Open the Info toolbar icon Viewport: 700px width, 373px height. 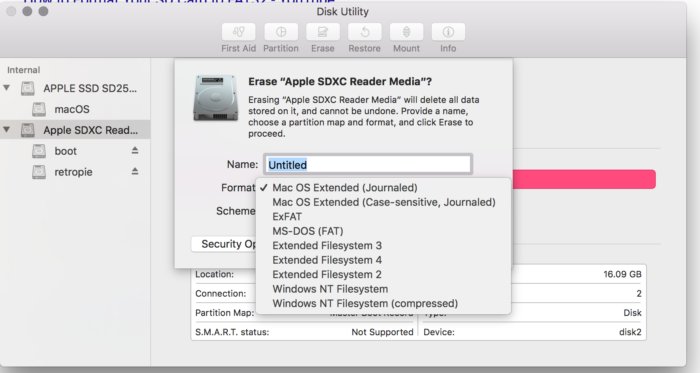448,32
